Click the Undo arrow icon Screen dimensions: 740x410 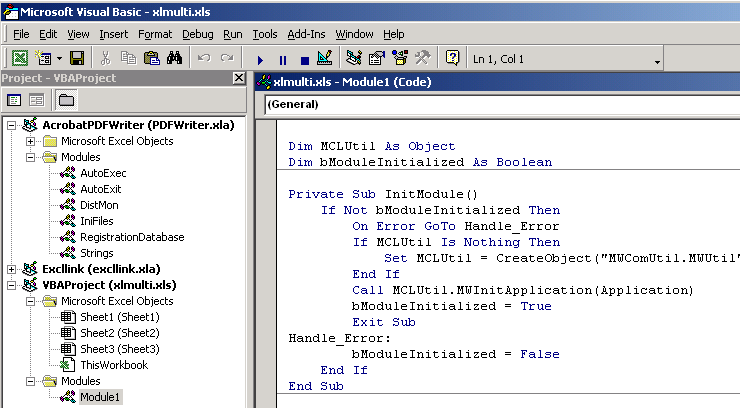[204, 59]
